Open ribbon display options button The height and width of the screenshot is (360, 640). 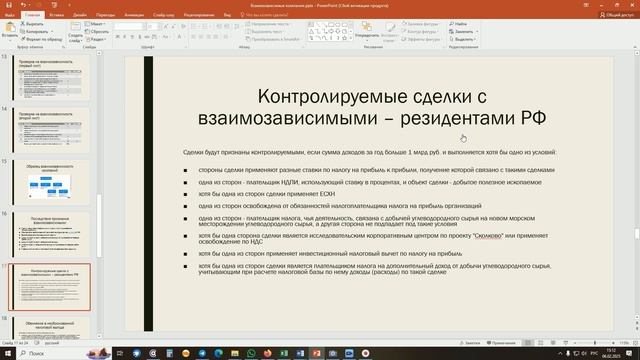coord(586,5)
